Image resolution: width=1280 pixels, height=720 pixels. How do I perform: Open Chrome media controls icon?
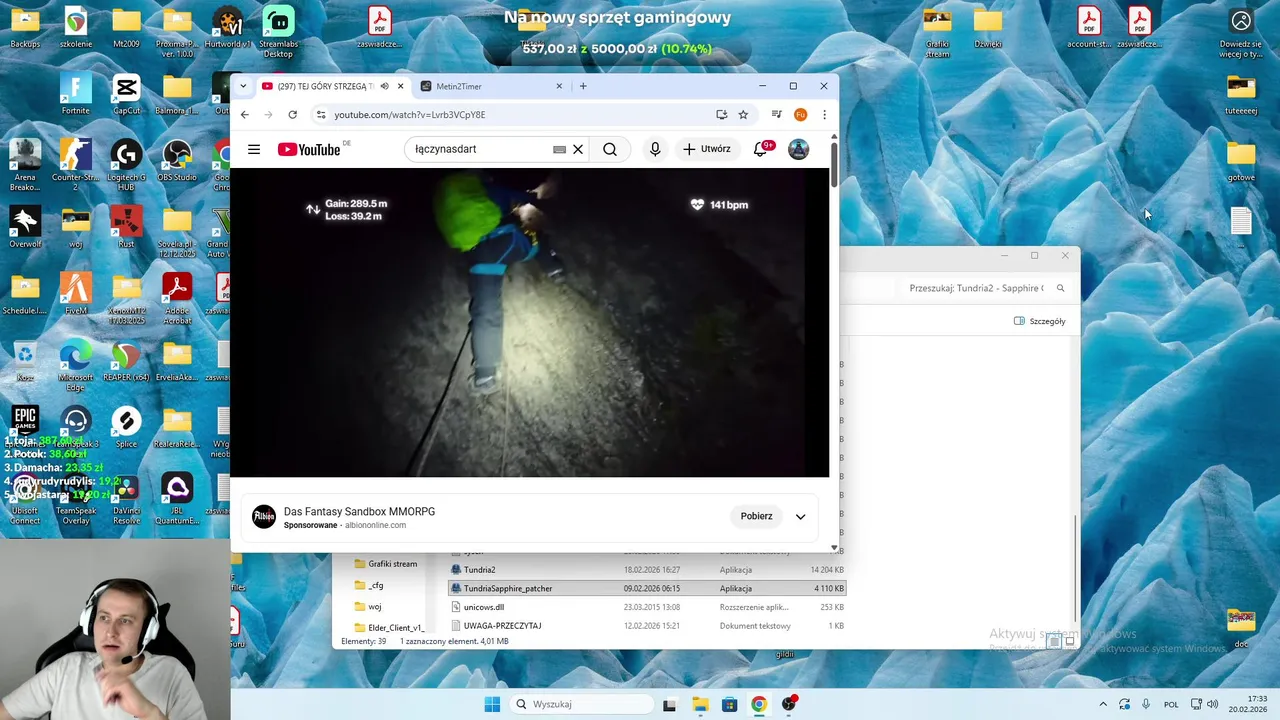pyautogui.click(x=776, y=115)
